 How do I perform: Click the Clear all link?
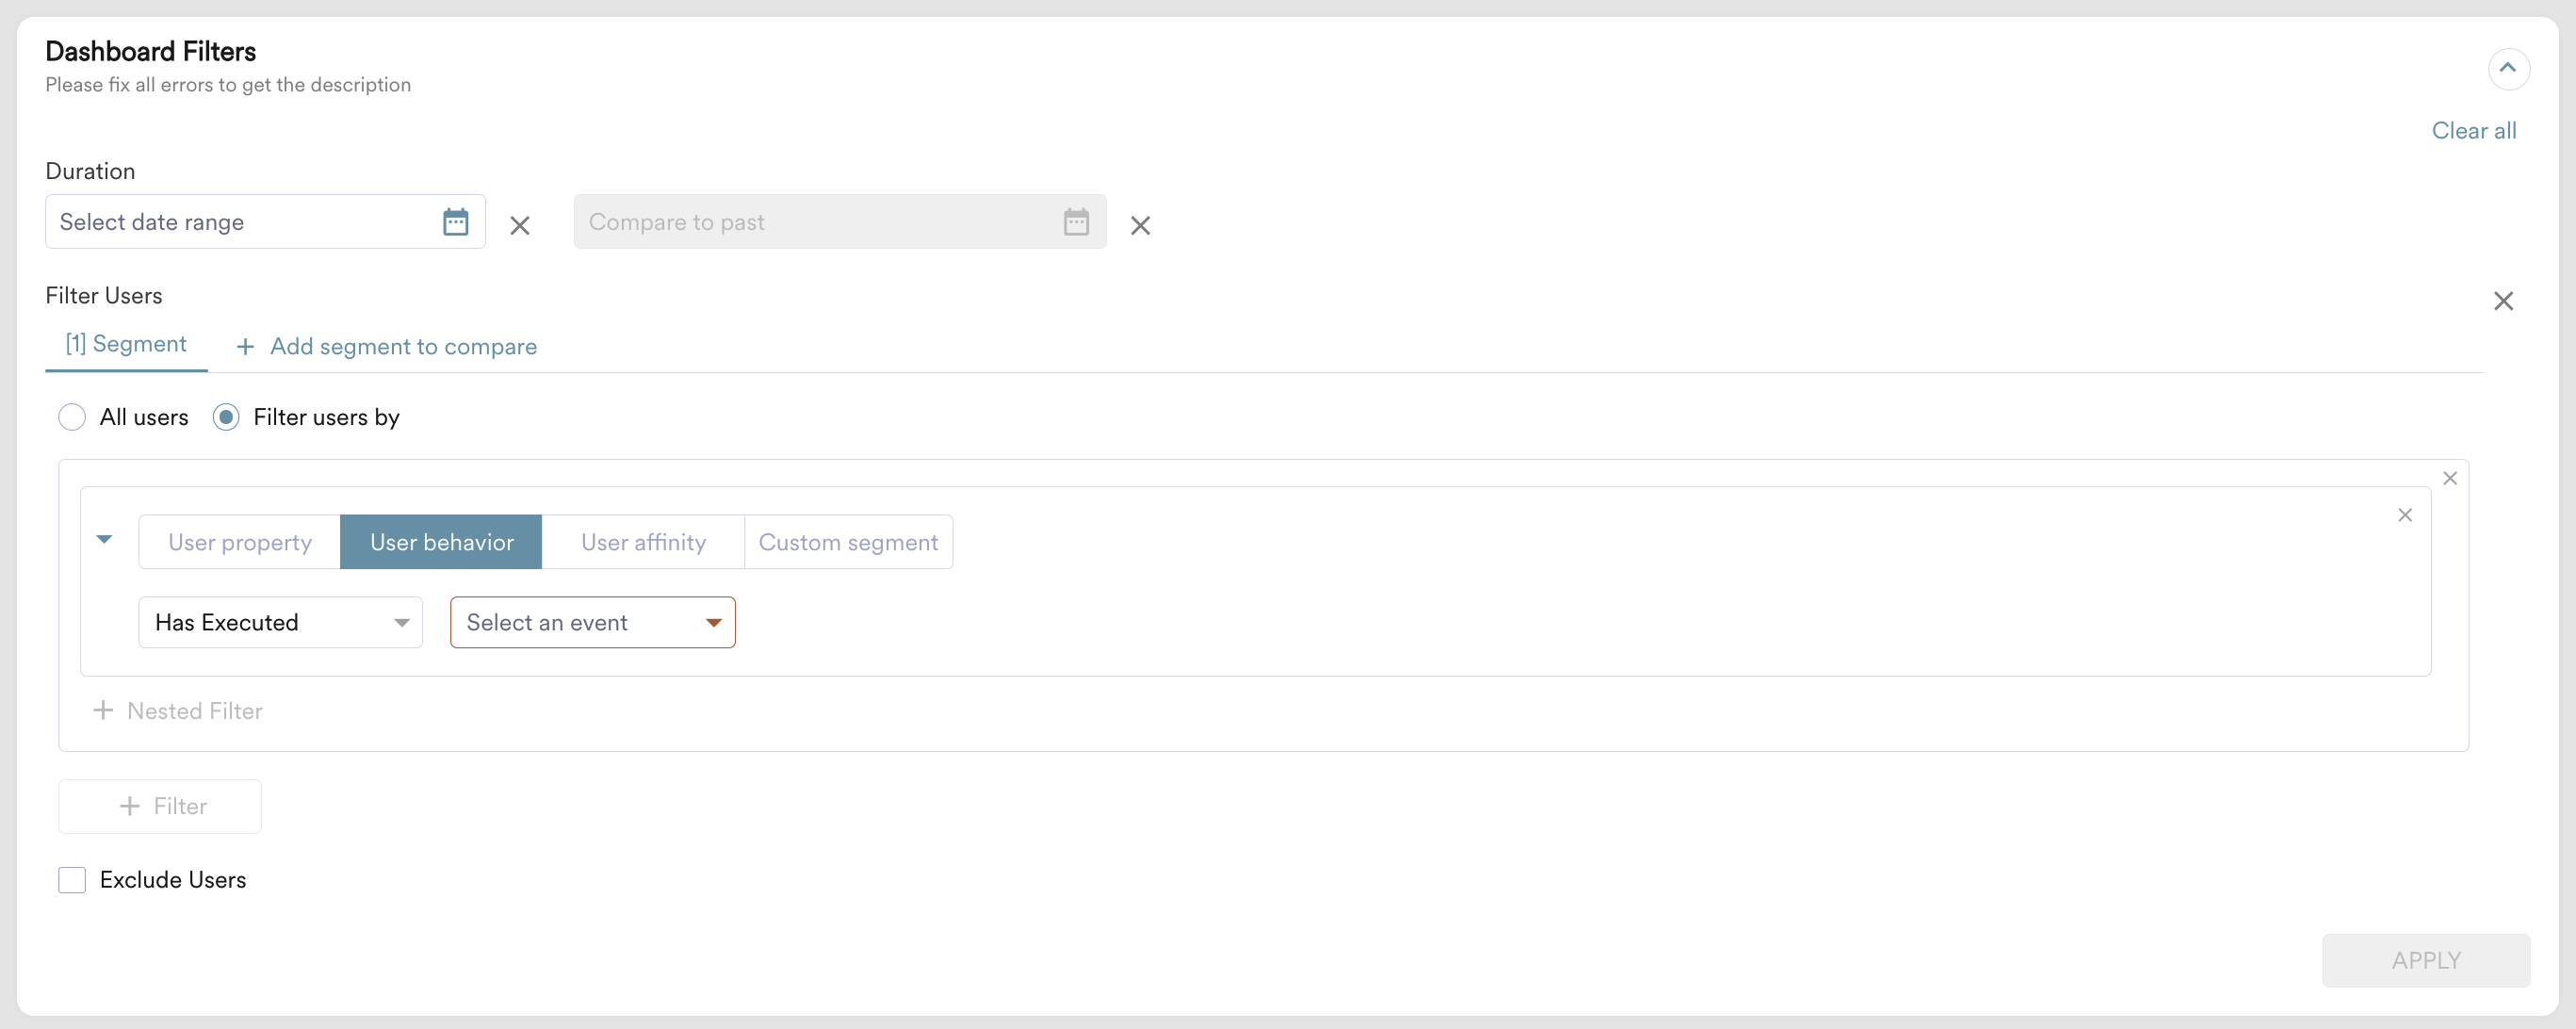point(2472,131)
